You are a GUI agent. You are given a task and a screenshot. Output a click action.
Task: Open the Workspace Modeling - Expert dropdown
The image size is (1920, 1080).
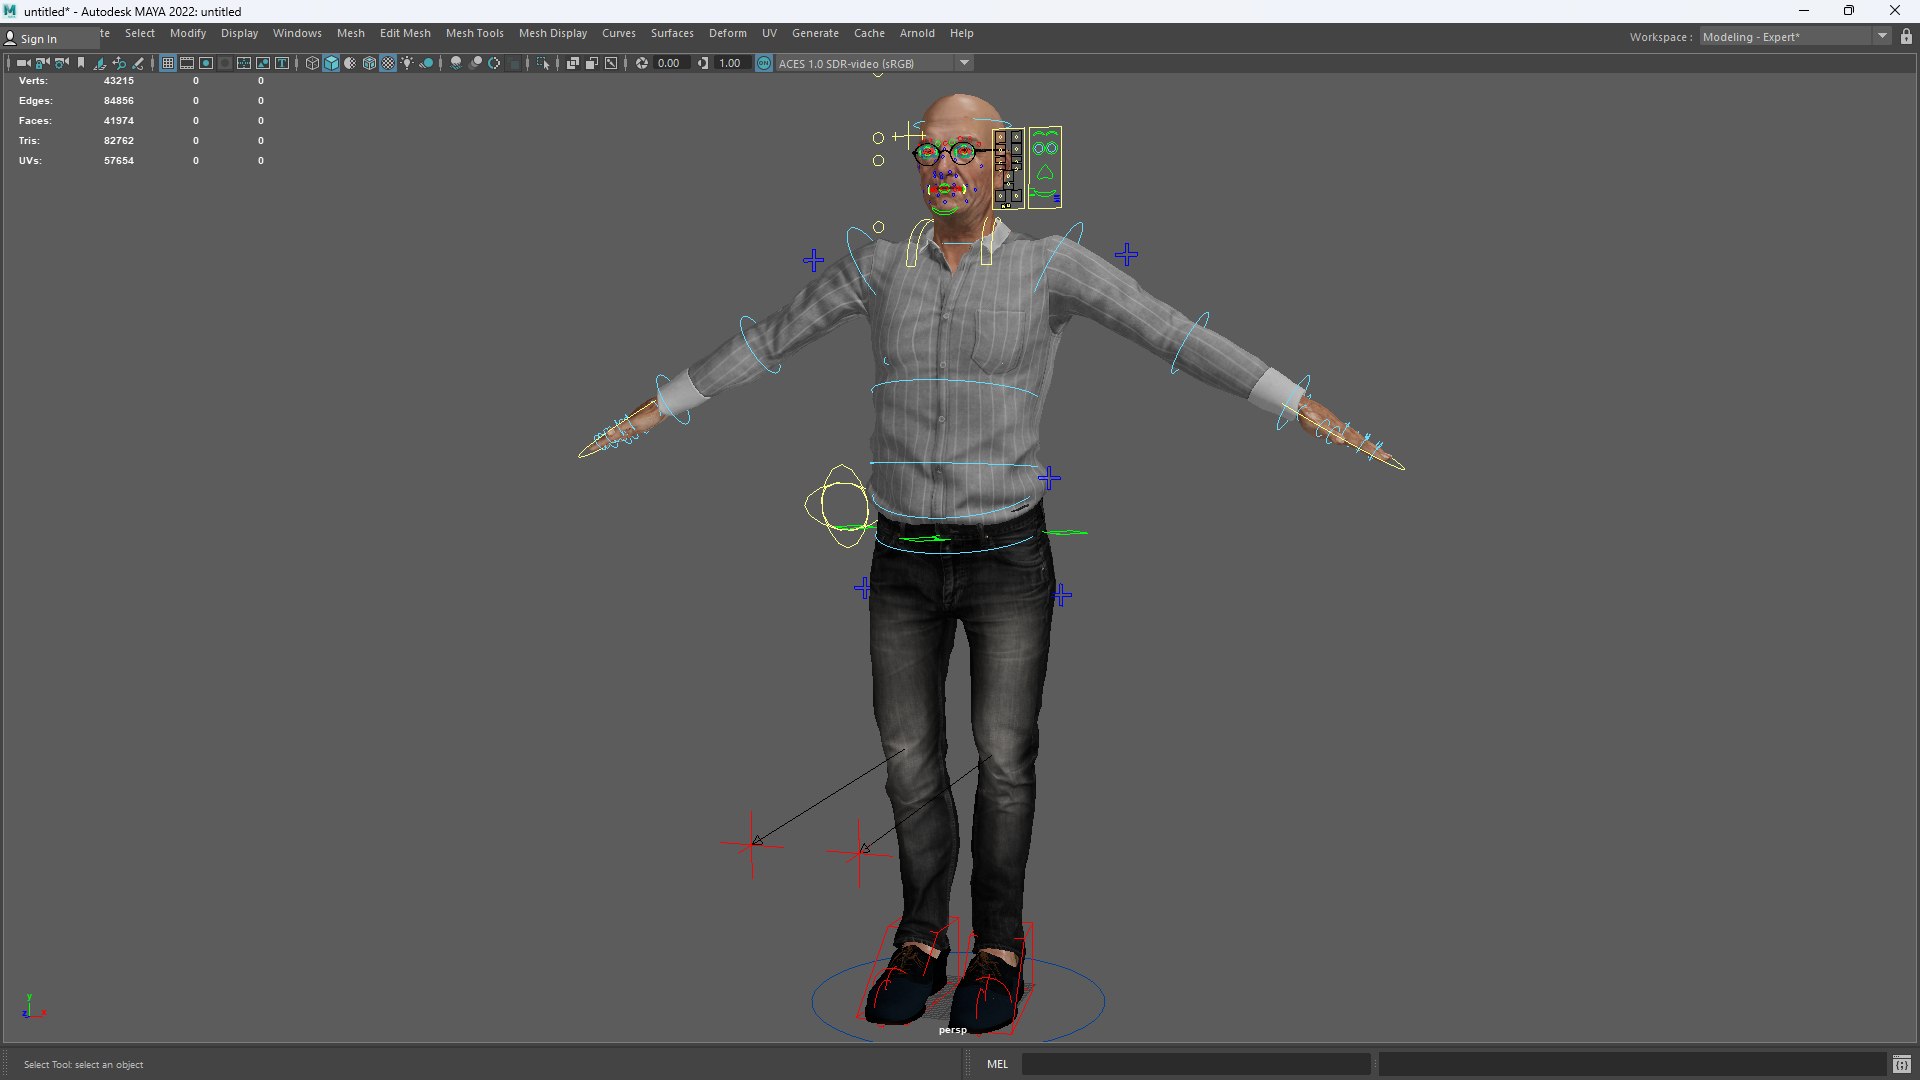1794,37
